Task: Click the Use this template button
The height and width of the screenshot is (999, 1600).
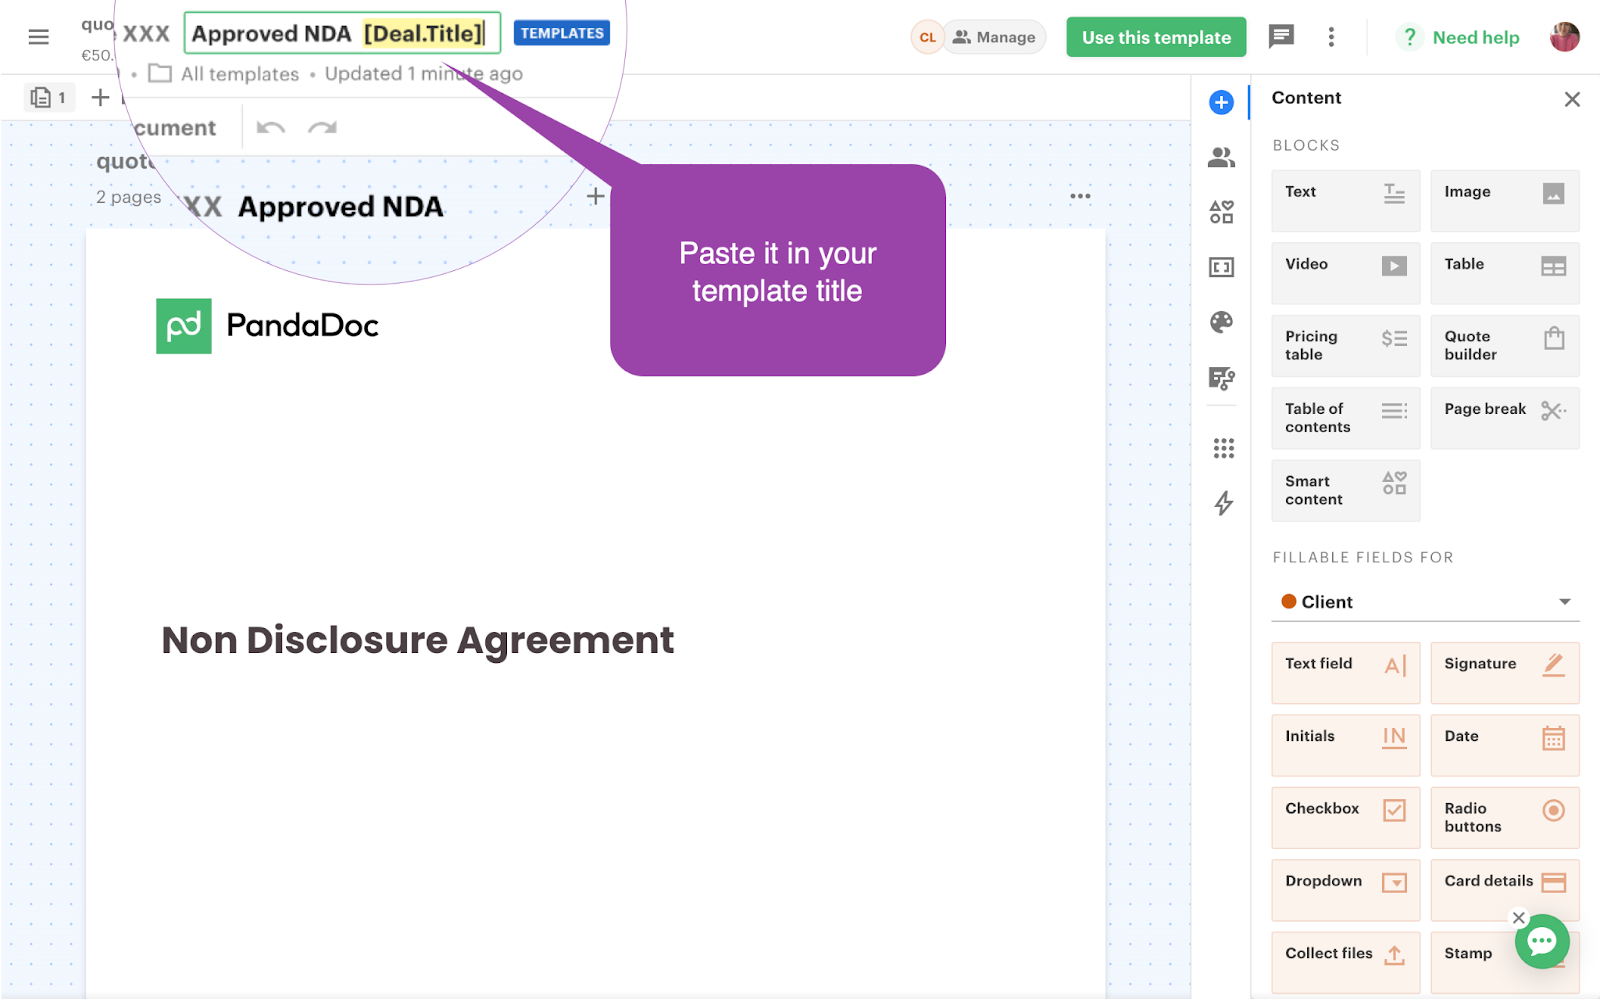Action: click(x=1156, y=37)
